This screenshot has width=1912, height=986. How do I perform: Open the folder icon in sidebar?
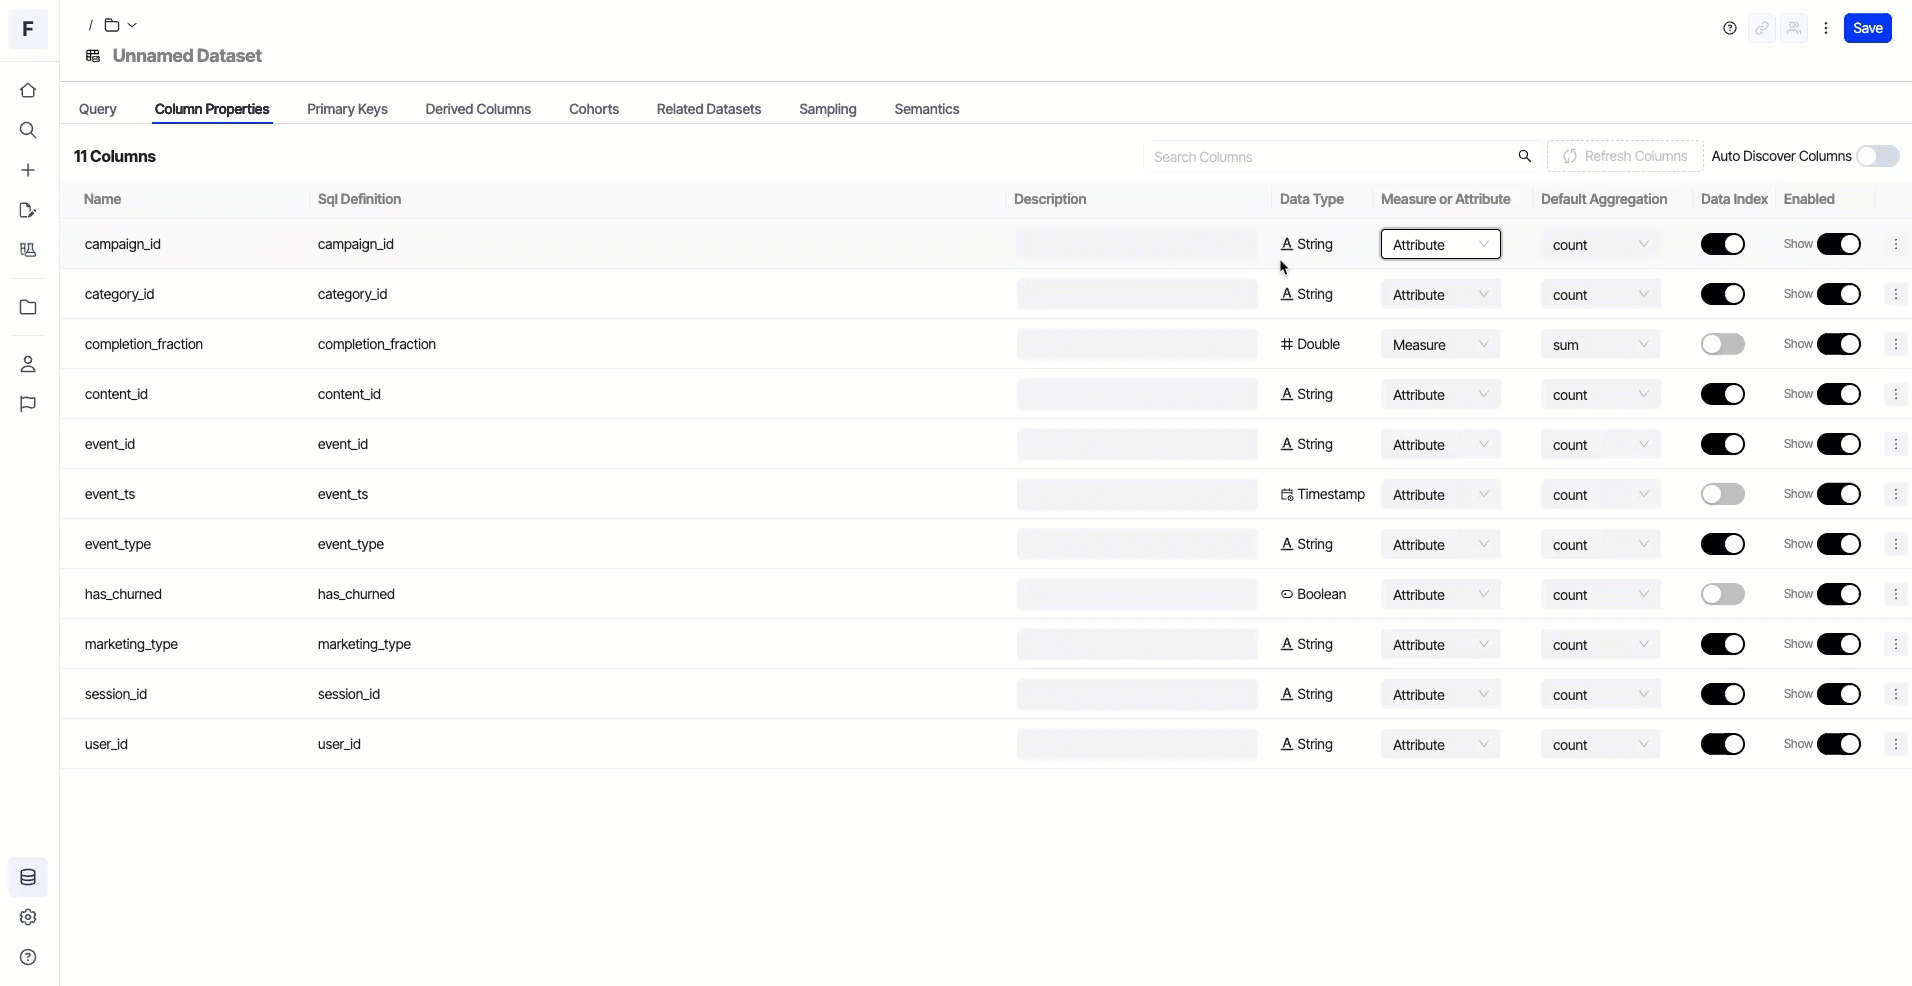[x=28, y=307]
